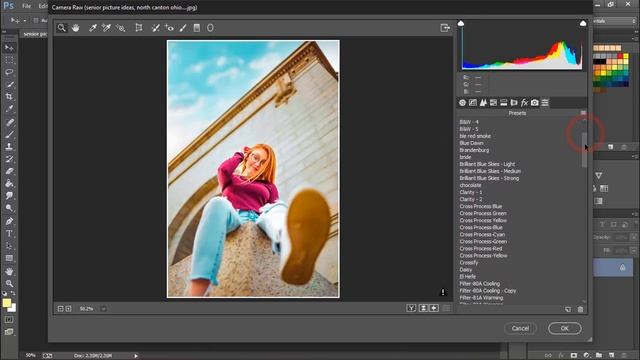
Task: Pick the White Balance eyedropper tool
Action: [x=93, y=28]
